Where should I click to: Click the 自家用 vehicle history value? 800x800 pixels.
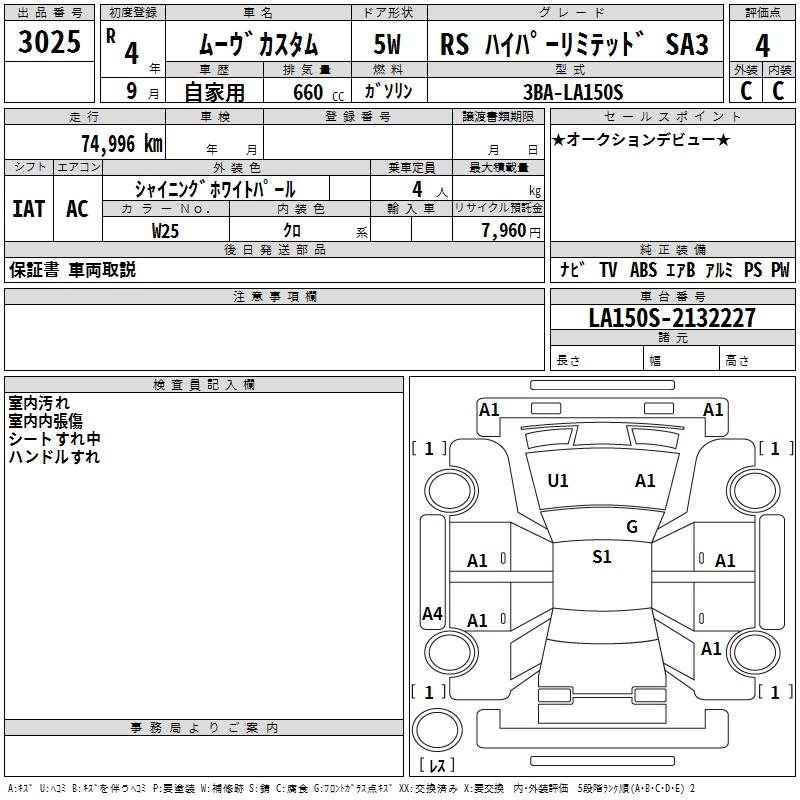(x=214, y=92)
